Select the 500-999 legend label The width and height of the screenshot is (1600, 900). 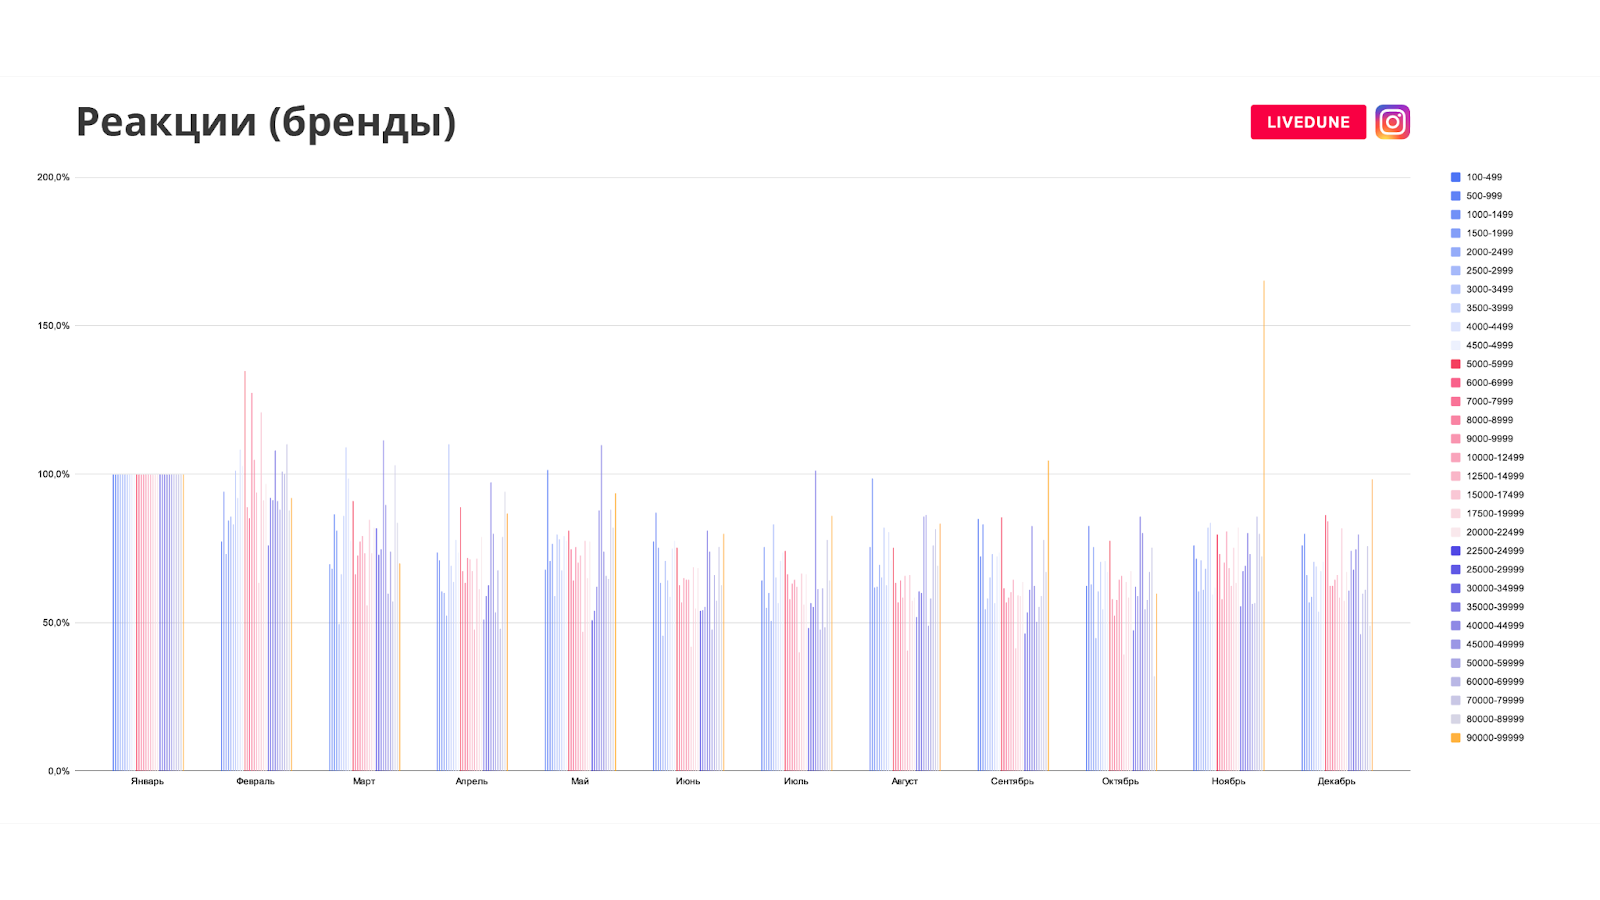click(x=1484, y=196)
